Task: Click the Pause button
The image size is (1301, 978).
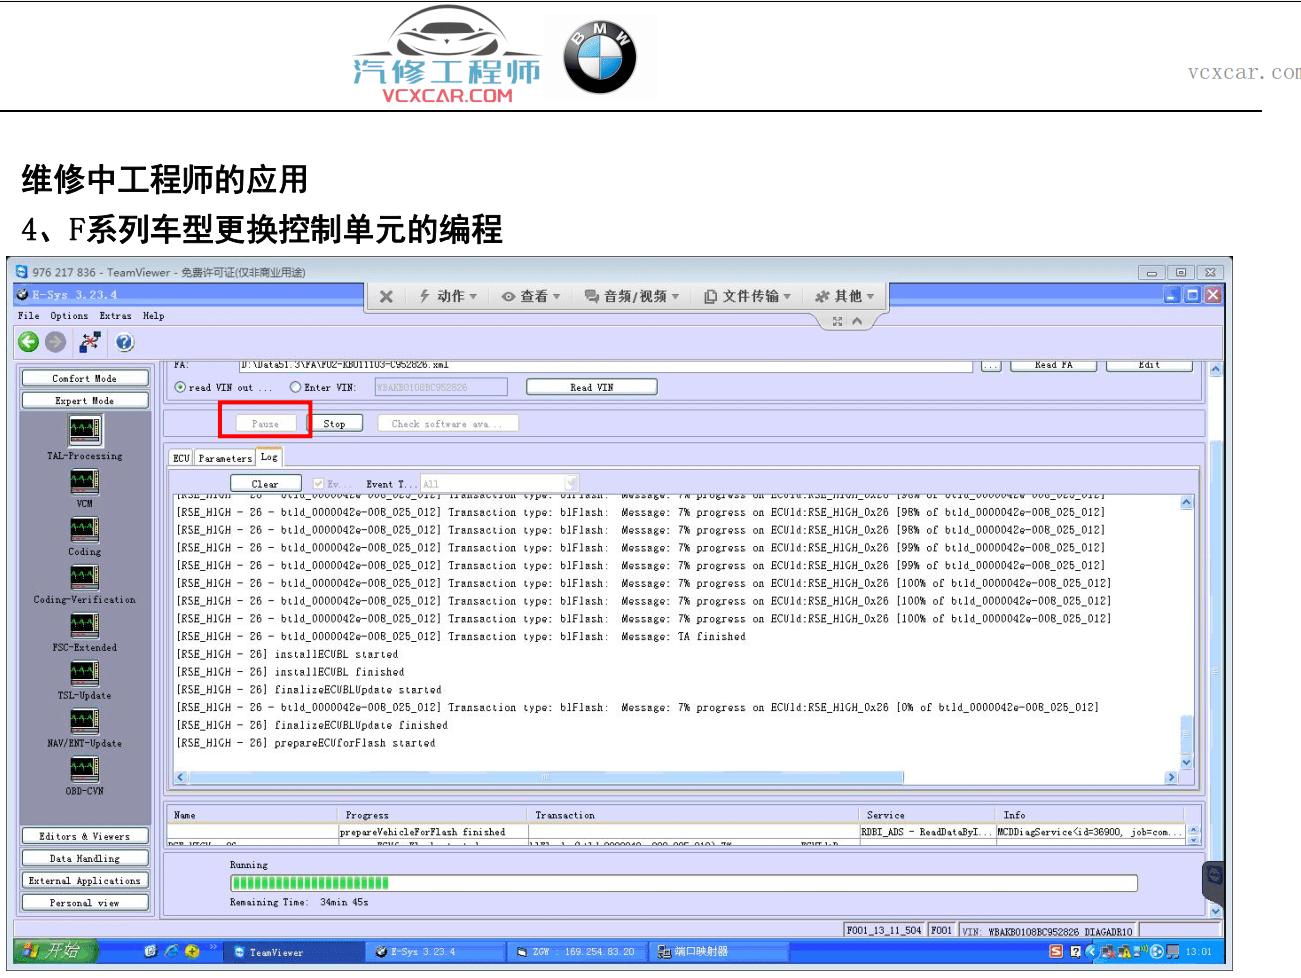Action: [x=264, y=422]
